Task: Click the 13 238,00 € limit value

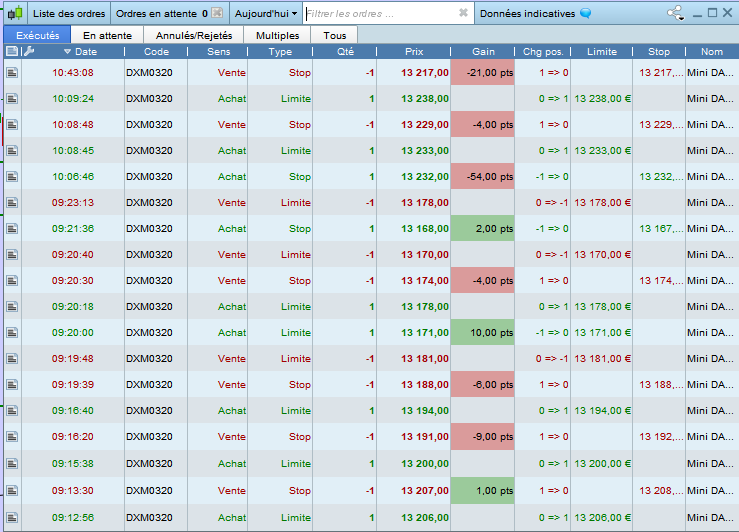Action: (602, 98)
